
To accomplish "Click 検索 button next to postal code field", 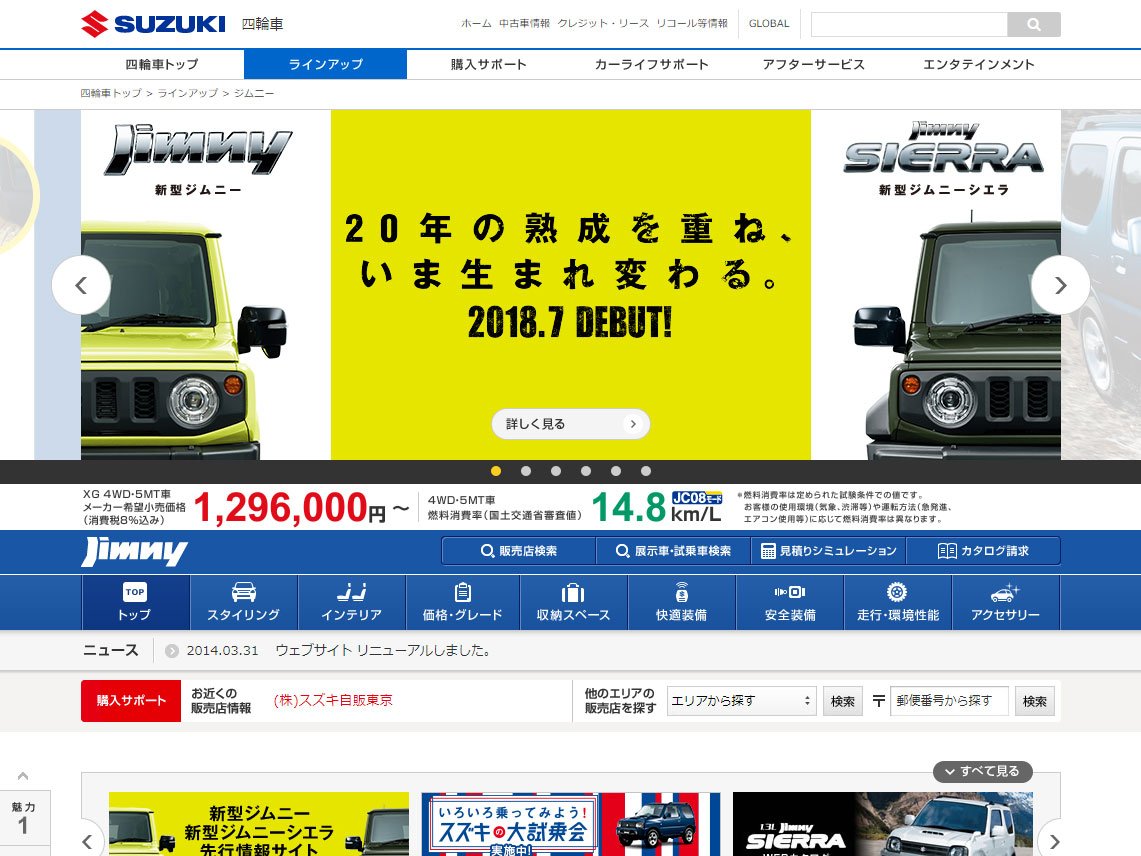I will (1035, 701).
